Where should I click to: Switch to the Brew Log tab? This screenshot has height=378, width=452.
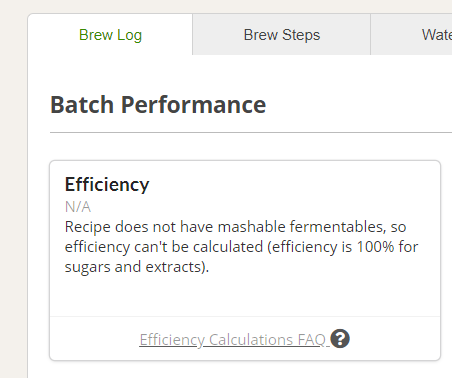110,35
